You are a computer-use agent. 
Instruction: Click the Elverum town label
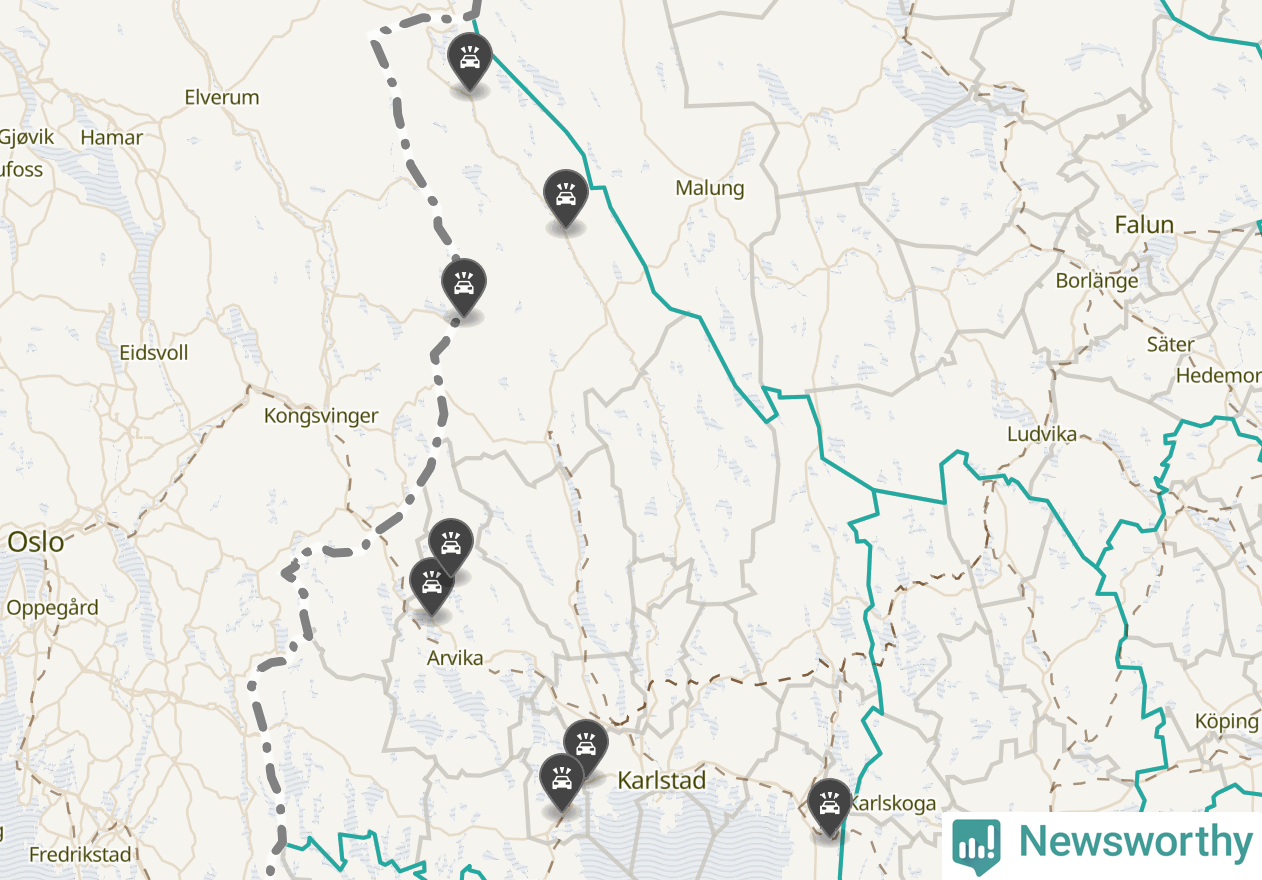tap(222, 97)
